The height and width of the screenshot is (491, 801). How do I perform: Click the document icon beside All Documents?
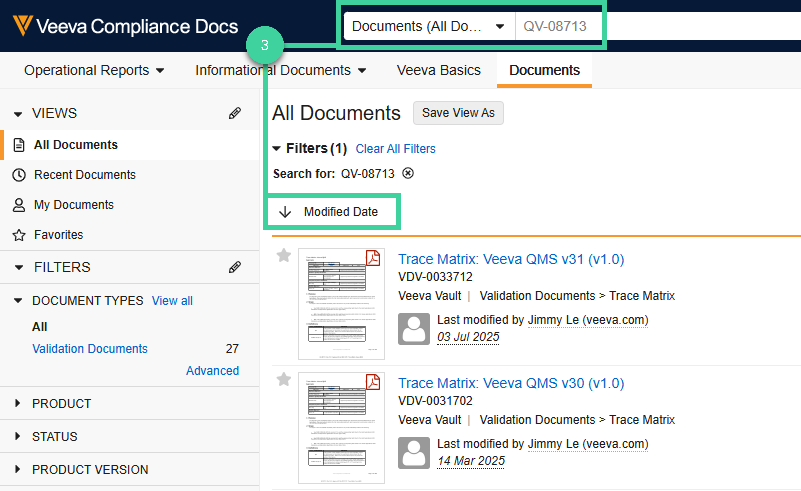click(19, 145)
